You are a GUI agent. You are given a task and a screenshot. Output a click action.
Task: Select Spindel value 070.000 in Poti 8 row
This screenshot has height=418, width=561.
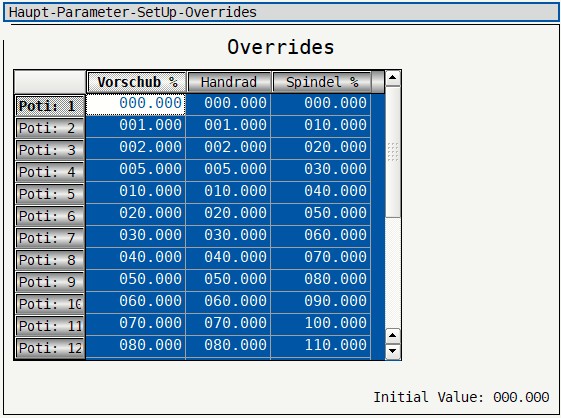[321, 258]
